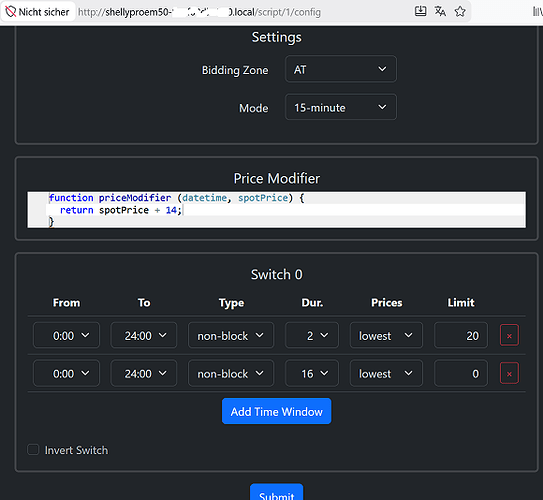Click the 'Nicht sicher' security warning icon
This screenshot has height=500, width=543.
pyautogui.click(x=11, y=12)
